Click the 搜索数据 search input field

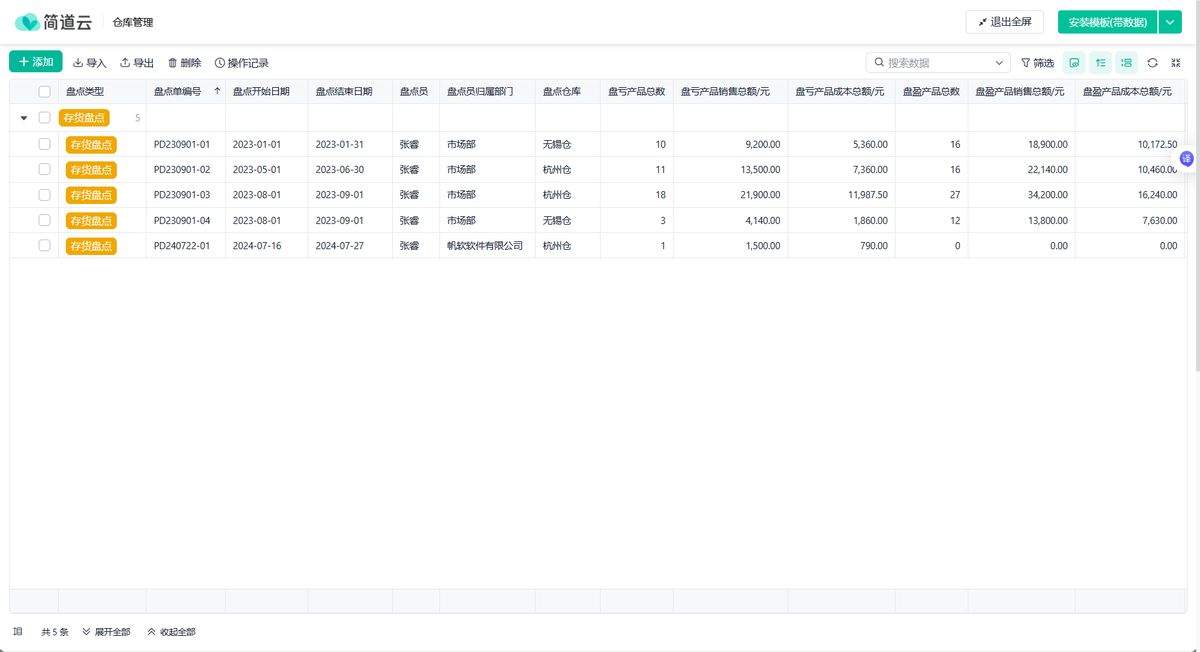point(935,63)
